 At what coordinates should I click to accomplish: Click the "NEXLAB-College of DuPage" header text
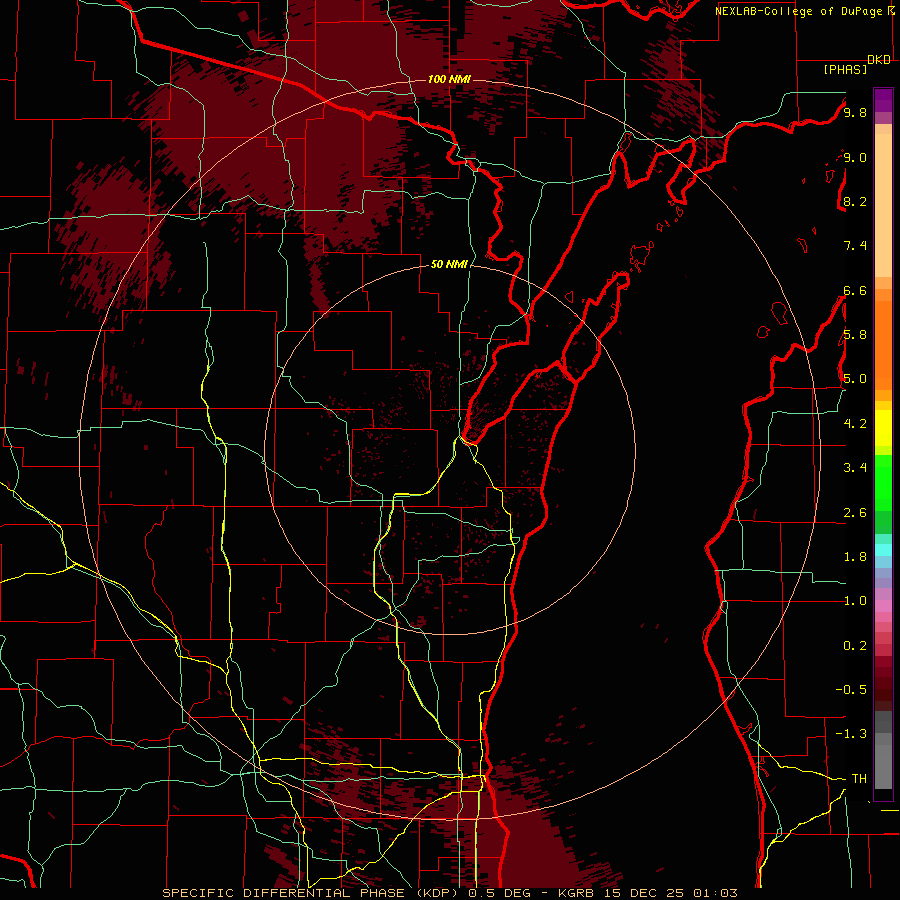[x=800, y=11]
